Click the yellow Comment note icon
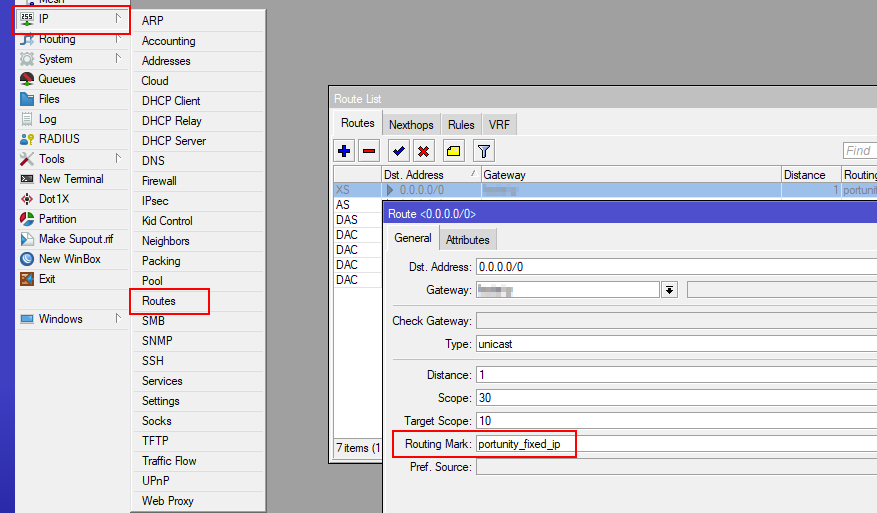The width and height of the screenshot is (877, 513). (453, 151)
